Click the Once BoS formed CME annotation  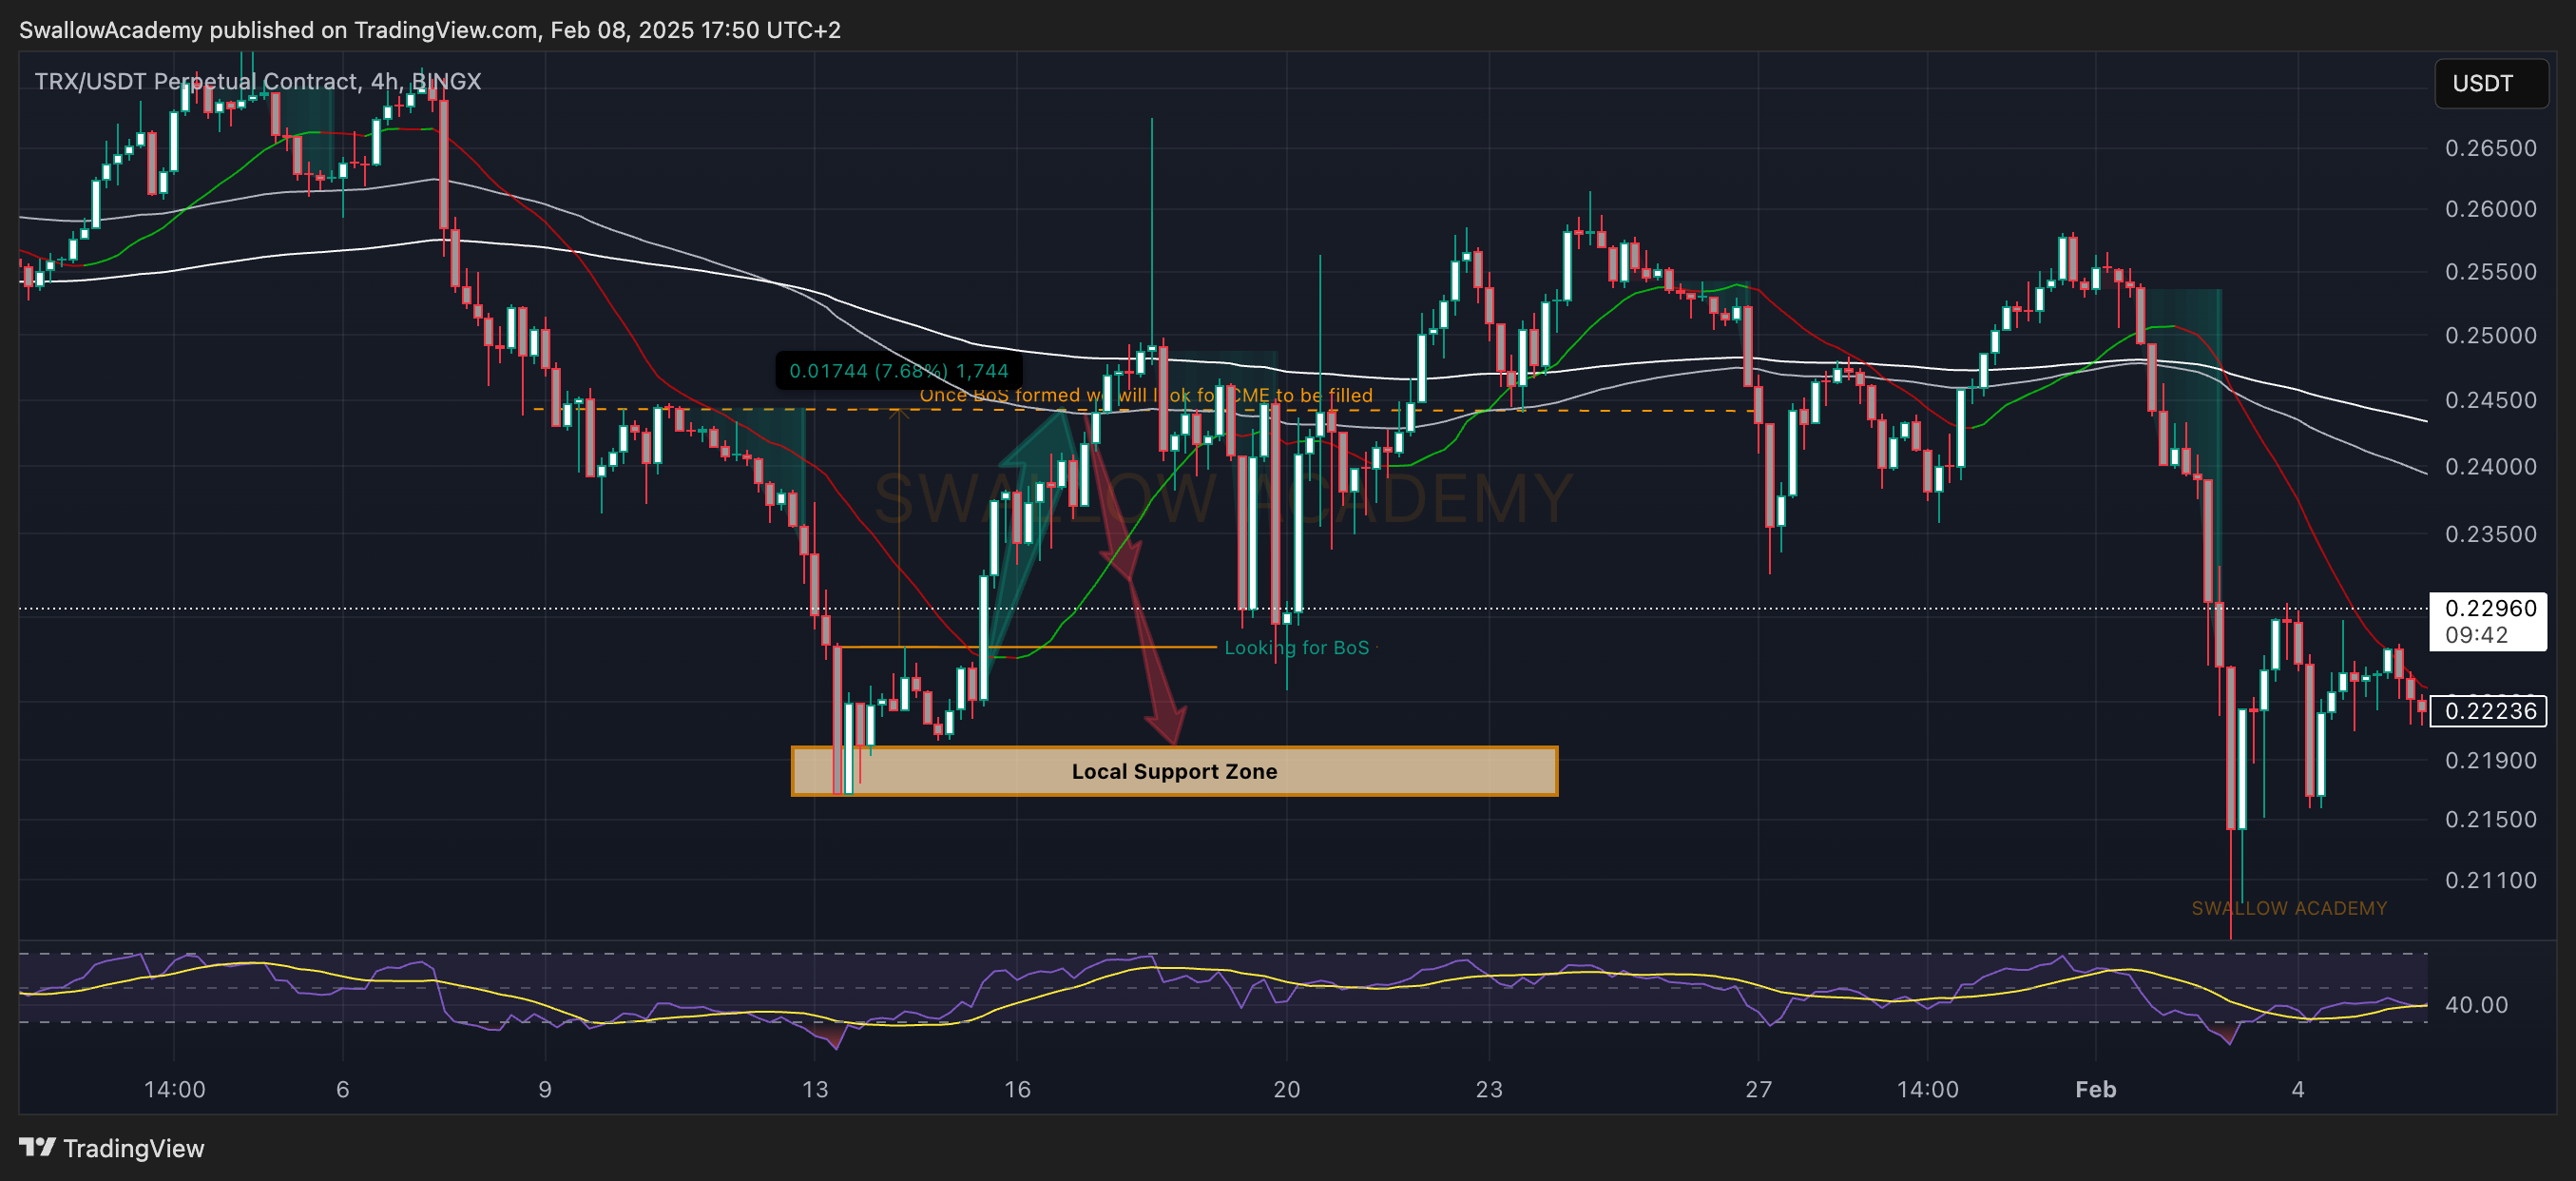[1146, 396]
